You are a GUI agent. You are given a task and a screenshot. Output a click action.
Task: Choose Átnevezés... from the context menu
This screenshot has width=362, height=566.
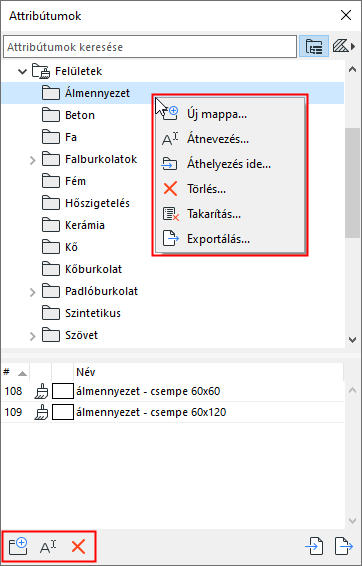point(230,139)
